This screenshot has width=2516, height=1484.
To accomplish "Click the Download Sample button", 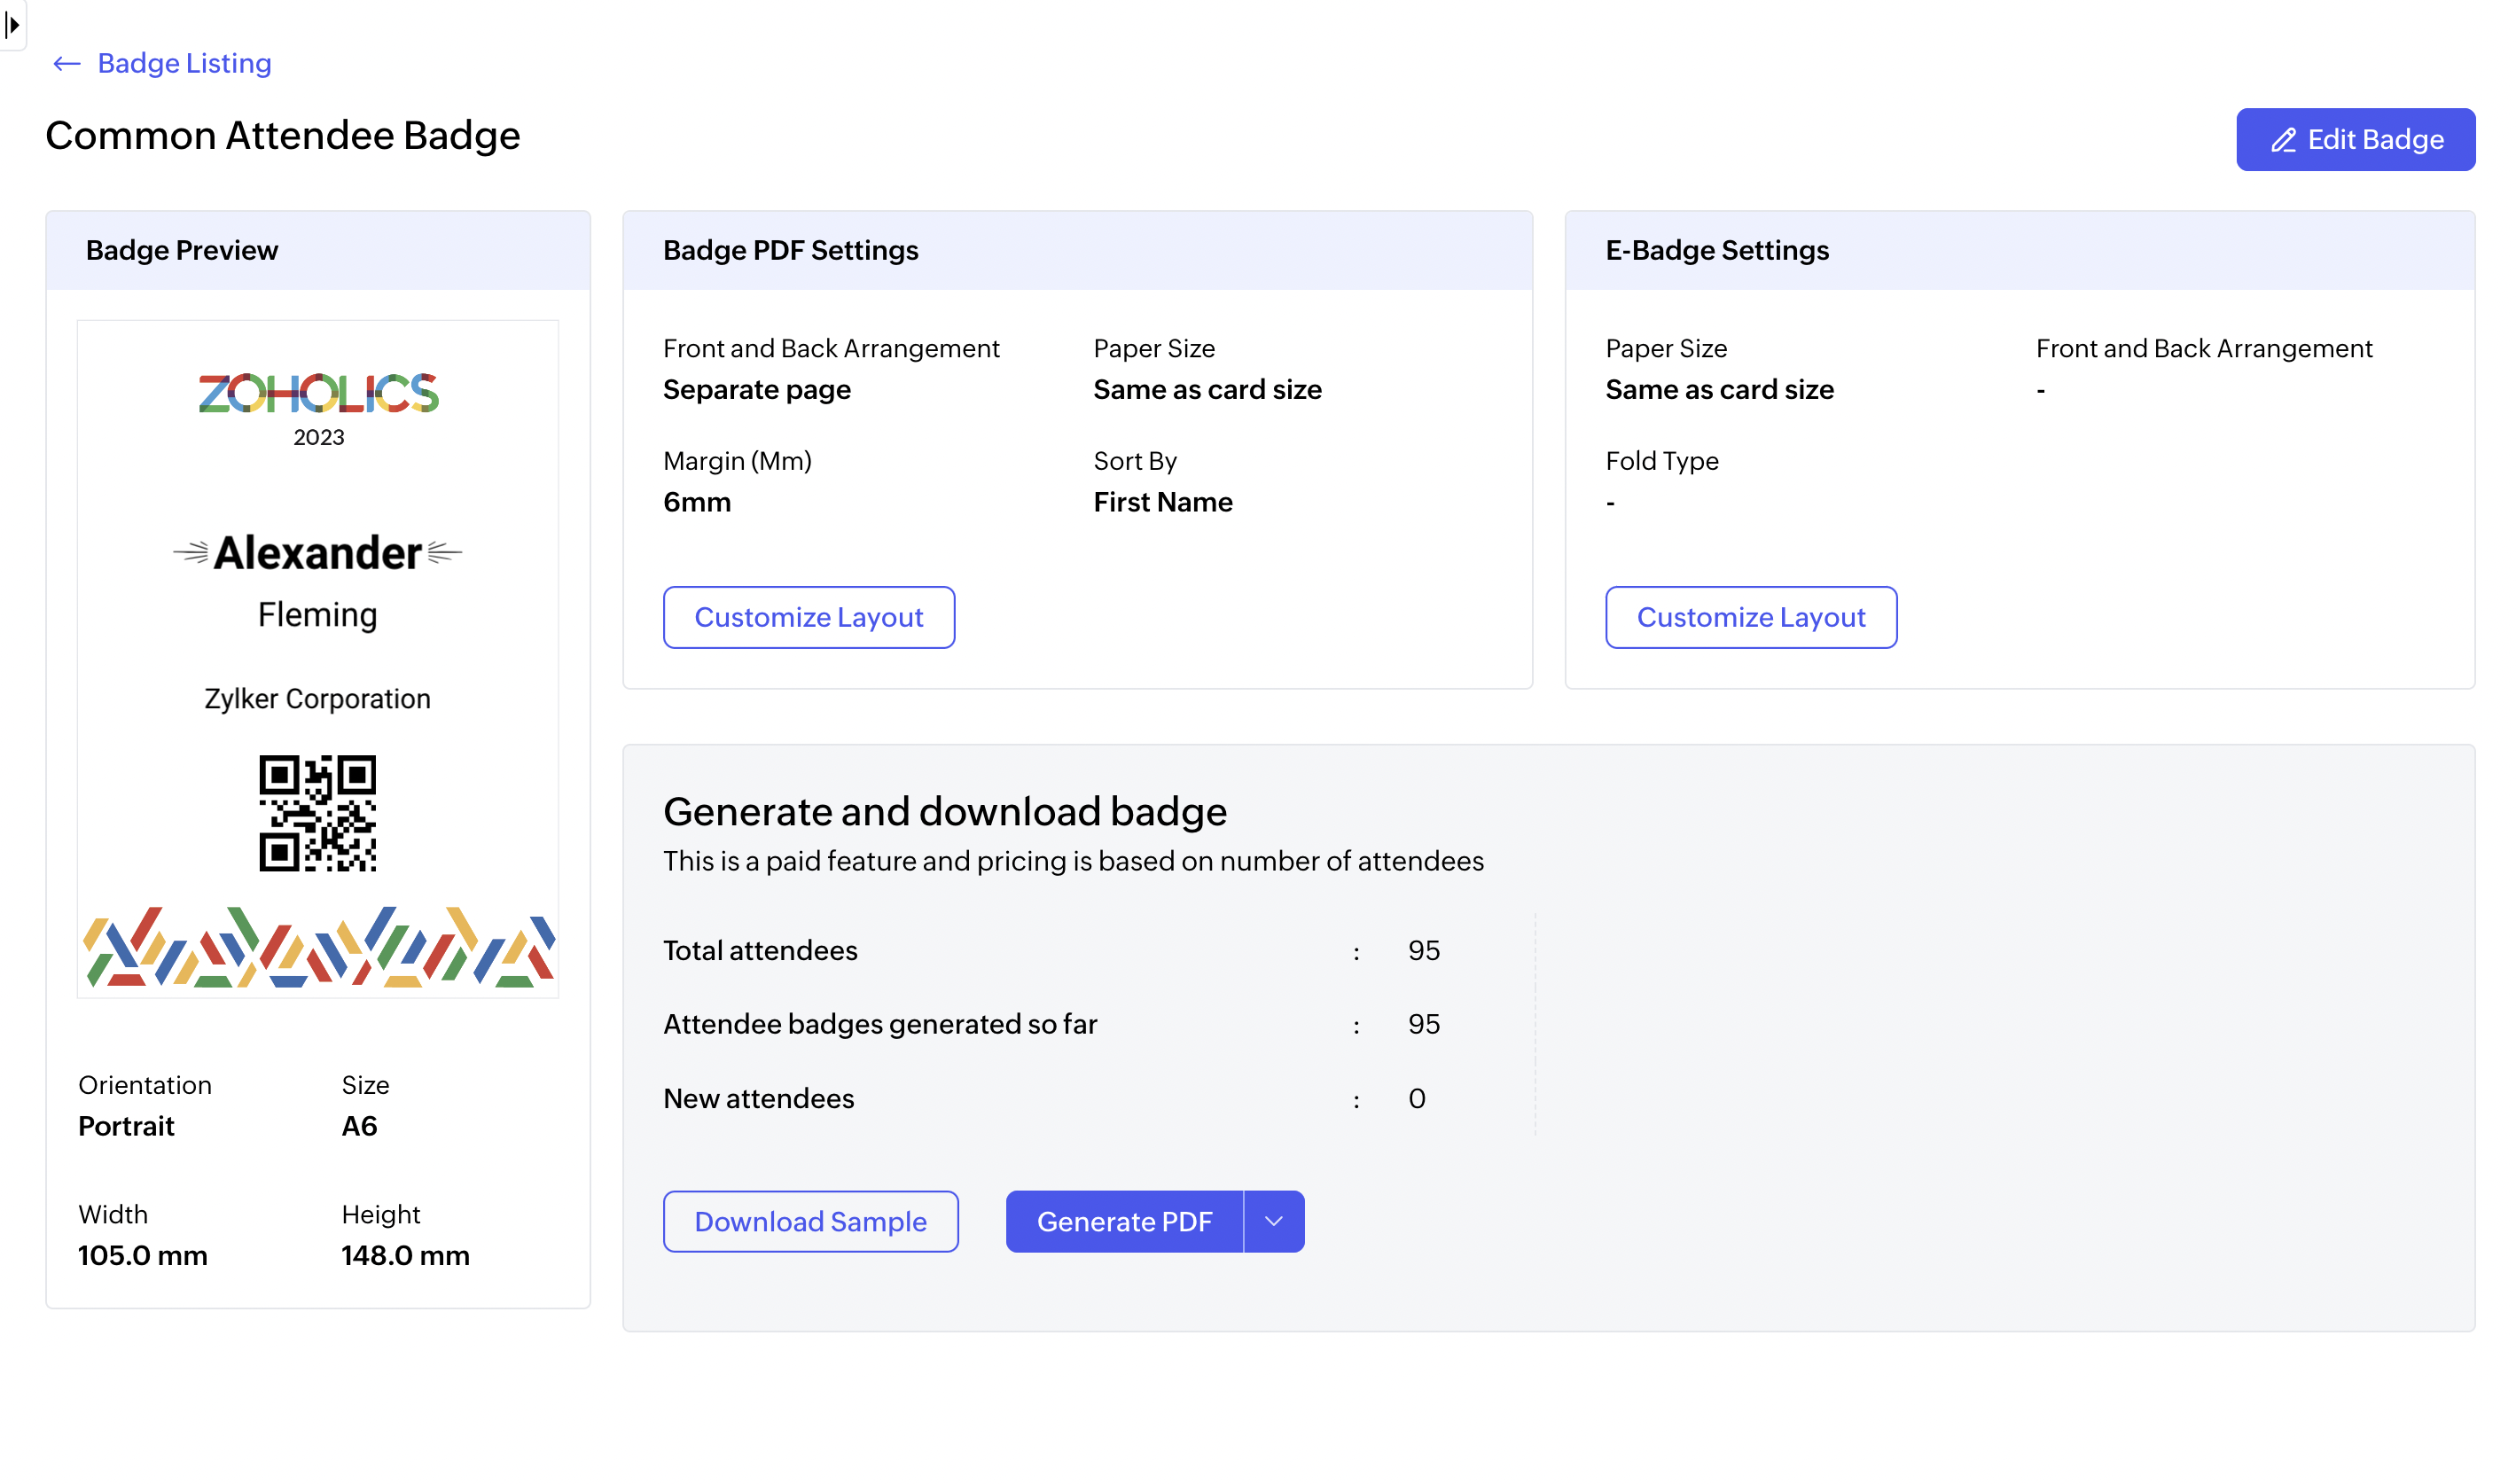I will 810,1221.
